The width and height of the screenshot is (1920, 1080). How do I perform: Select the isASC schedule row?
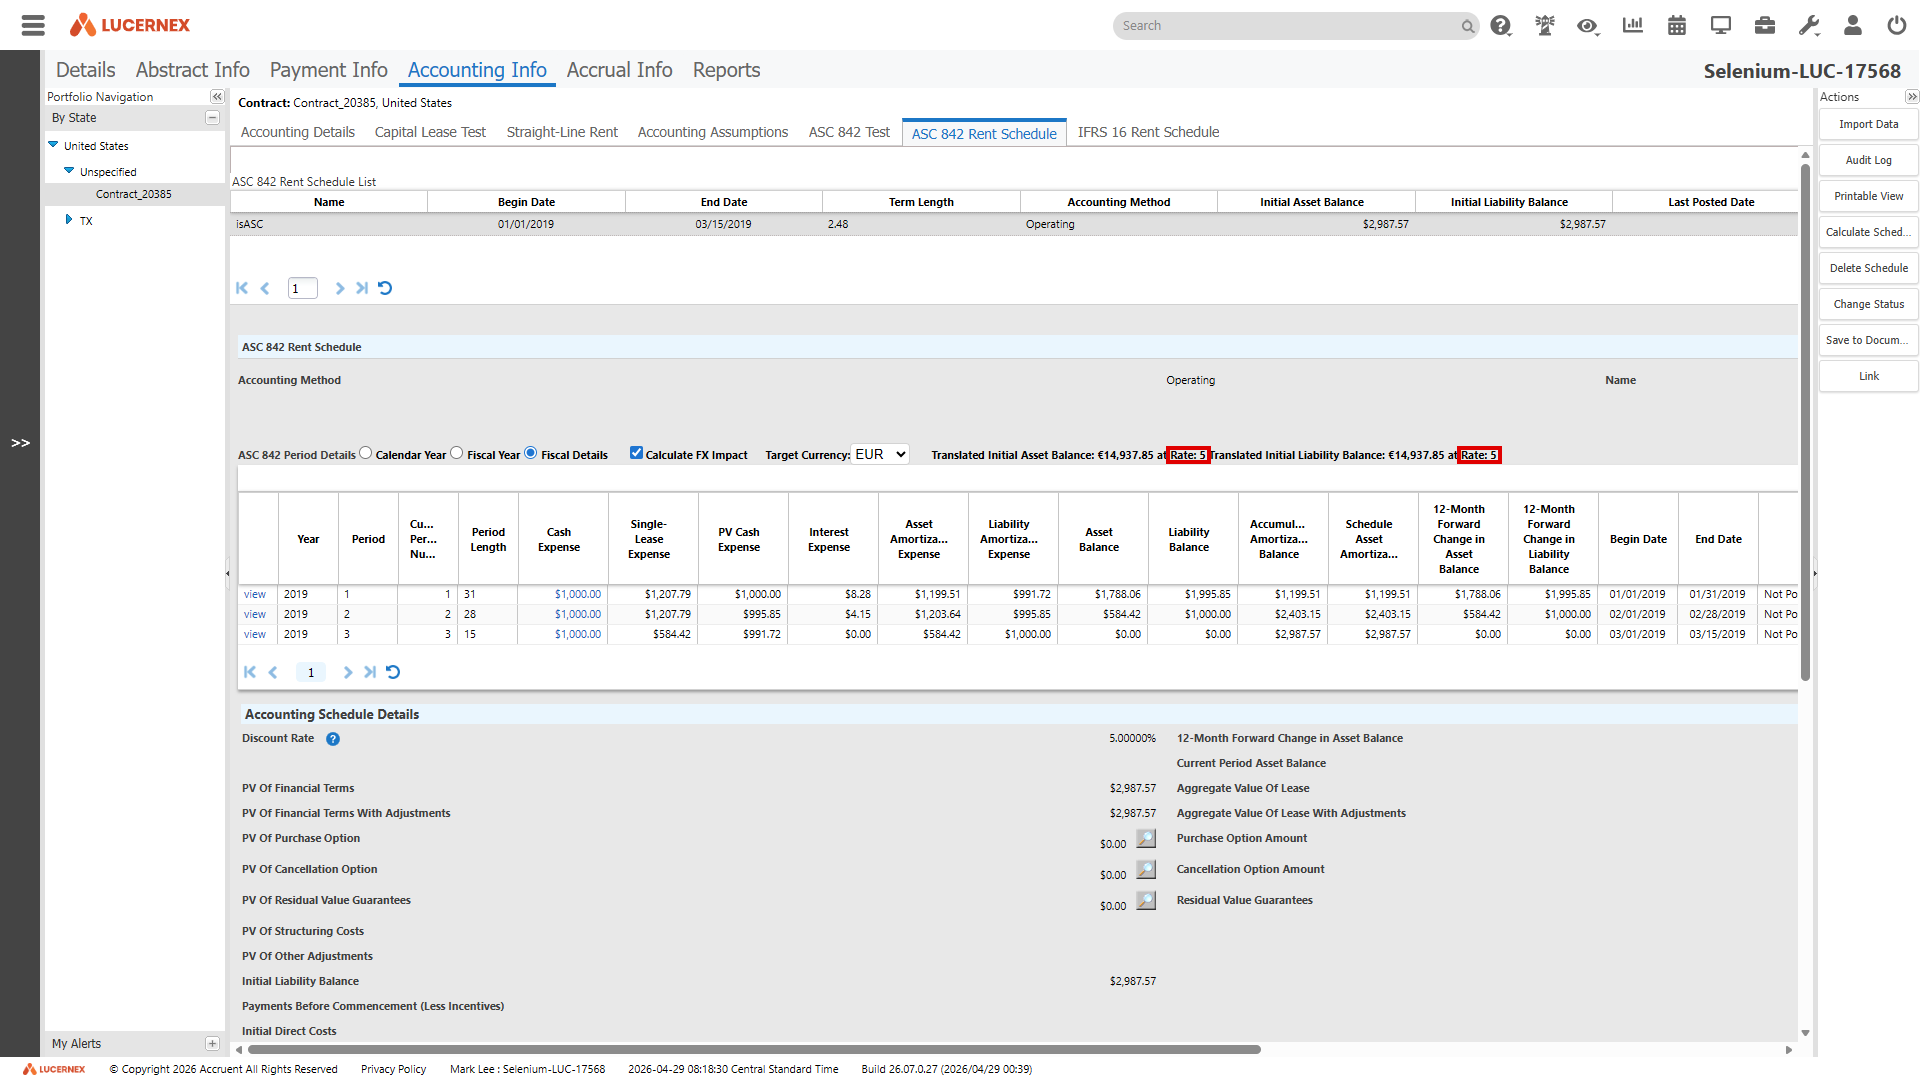[1014, 224]
